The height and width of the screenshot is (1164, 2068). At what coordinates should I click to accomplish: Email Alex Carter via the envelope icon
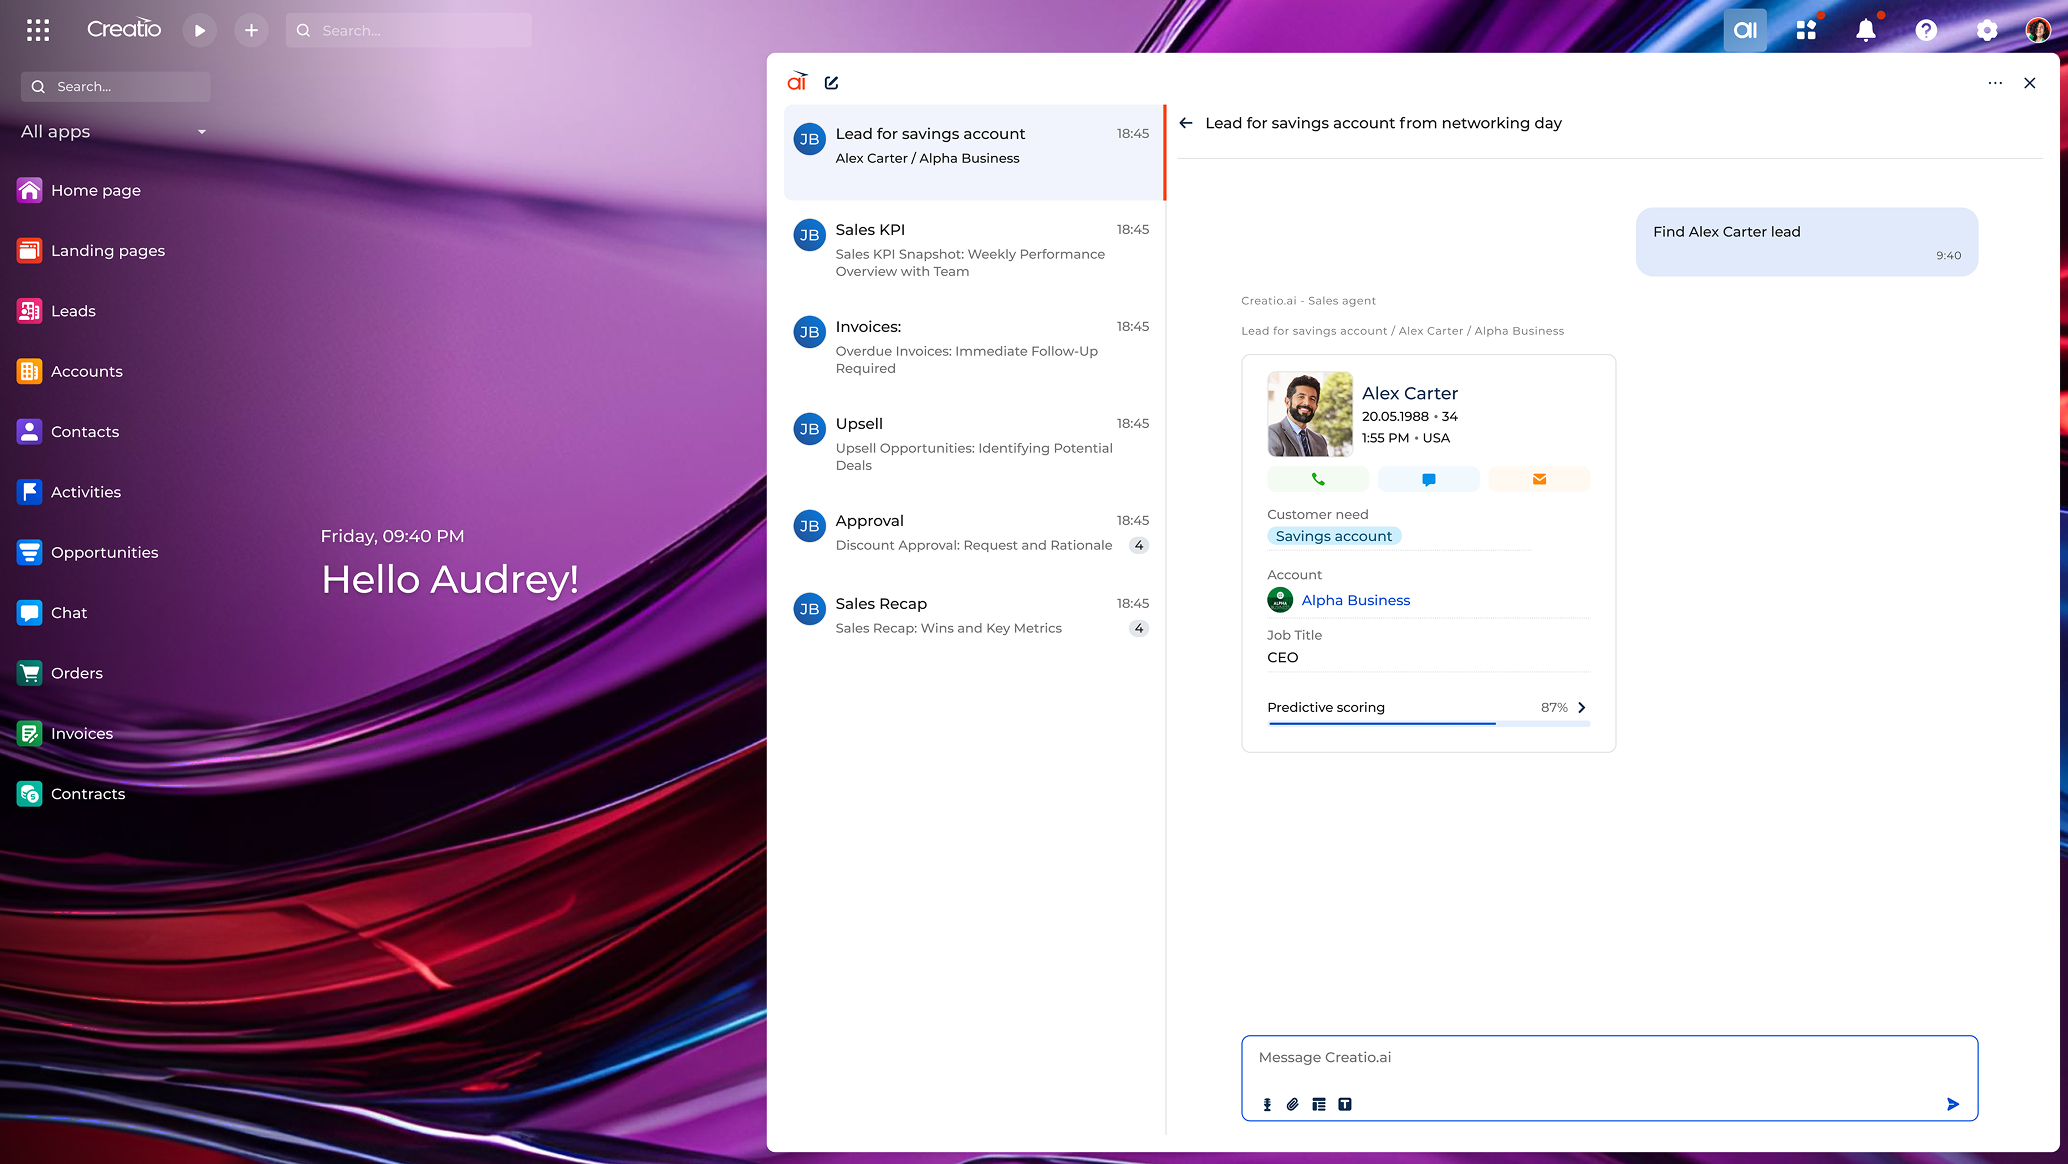point(1539,479)
